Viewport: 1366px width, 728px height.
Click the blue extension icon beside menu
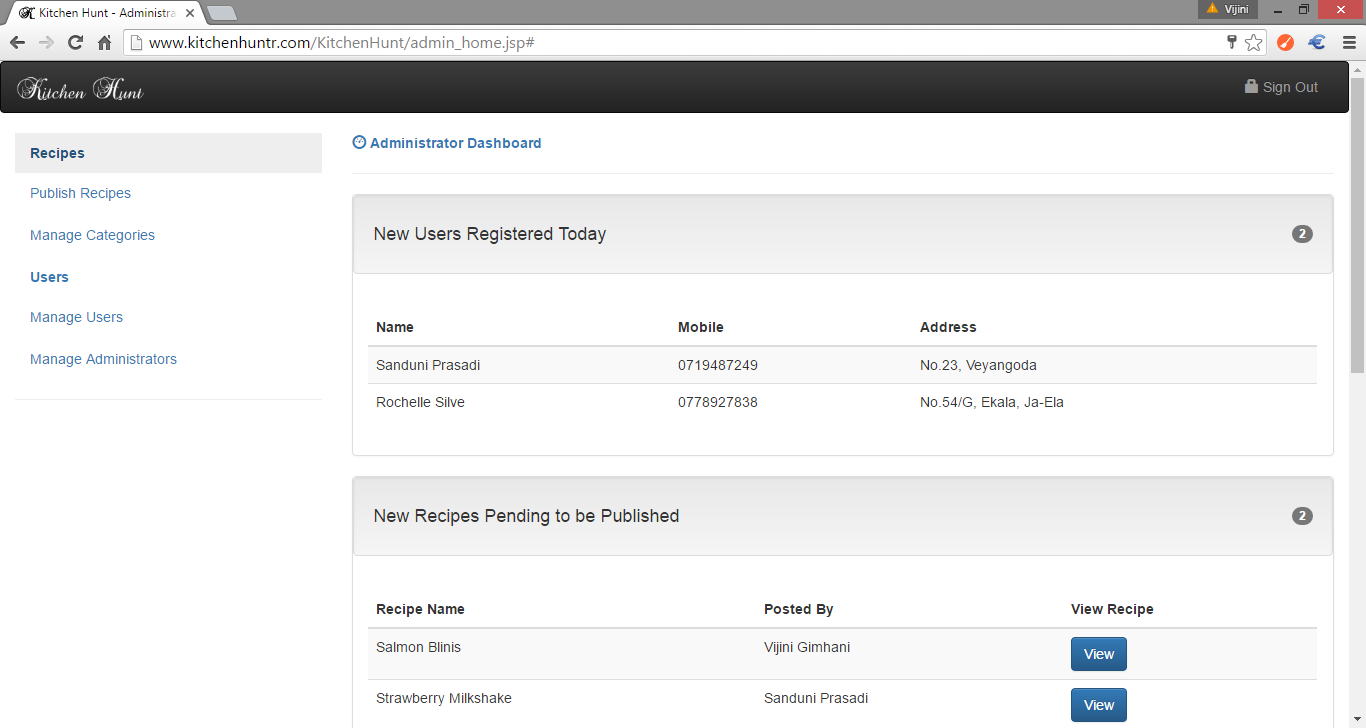(x=1317, y=43)
